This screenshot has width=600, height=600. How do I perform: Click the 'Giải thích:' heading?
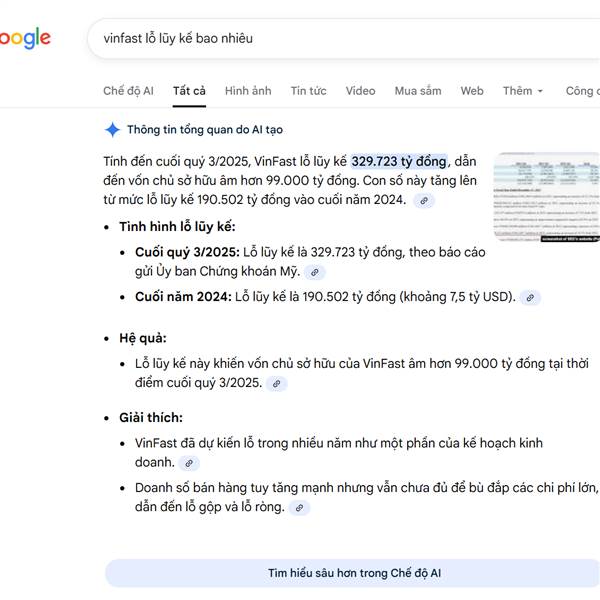coord(151,417)
